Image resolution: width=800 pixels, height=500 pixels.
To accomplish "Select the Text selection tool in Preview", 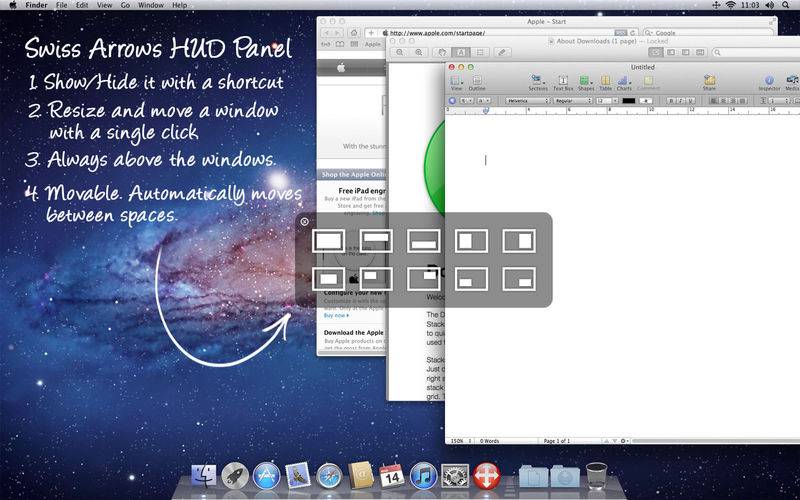I will pyautogui.click(x=461, y=53).
